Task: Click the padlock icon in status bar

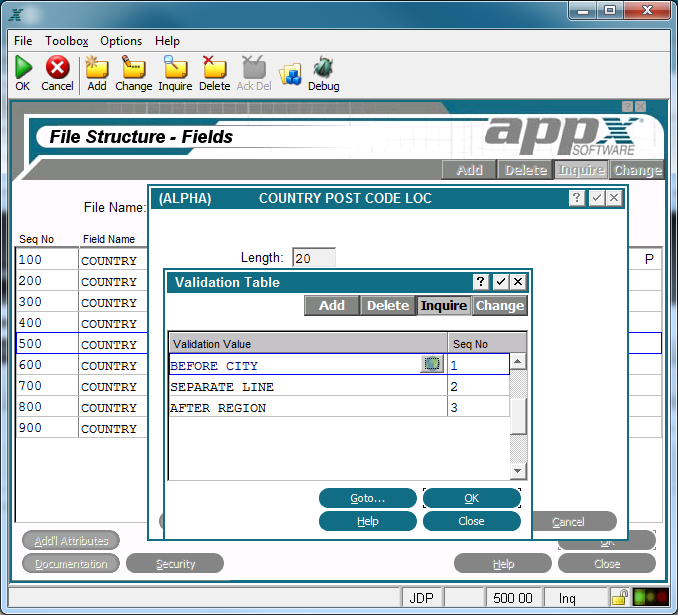Action: pos(620,597)
